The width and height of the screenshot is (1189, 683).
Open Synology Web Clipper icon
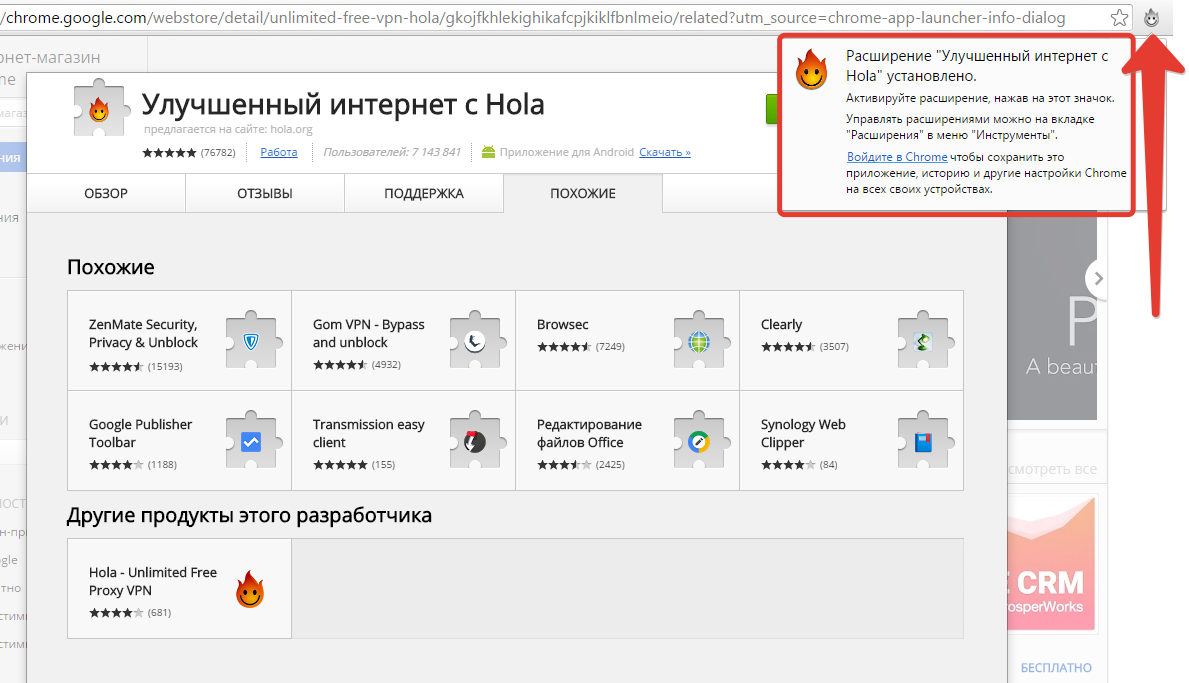click(x=924, y=440)
